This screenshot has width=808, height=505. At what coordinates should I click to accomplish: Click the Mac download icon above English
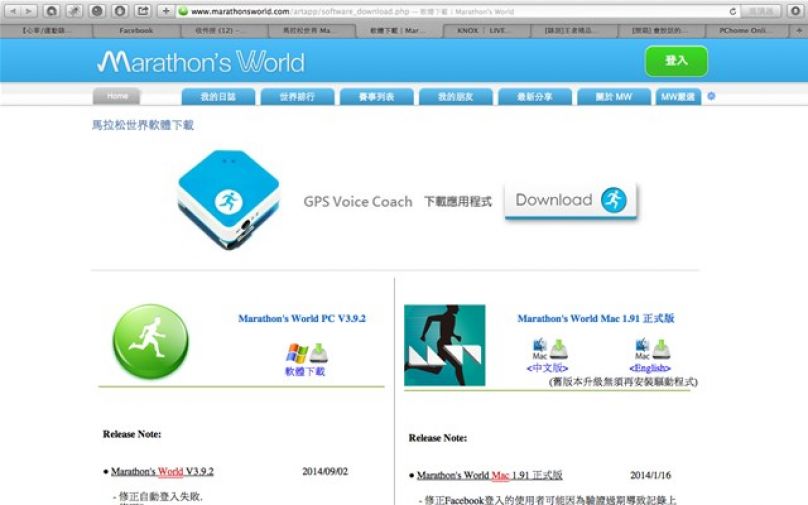click(652, 349)
